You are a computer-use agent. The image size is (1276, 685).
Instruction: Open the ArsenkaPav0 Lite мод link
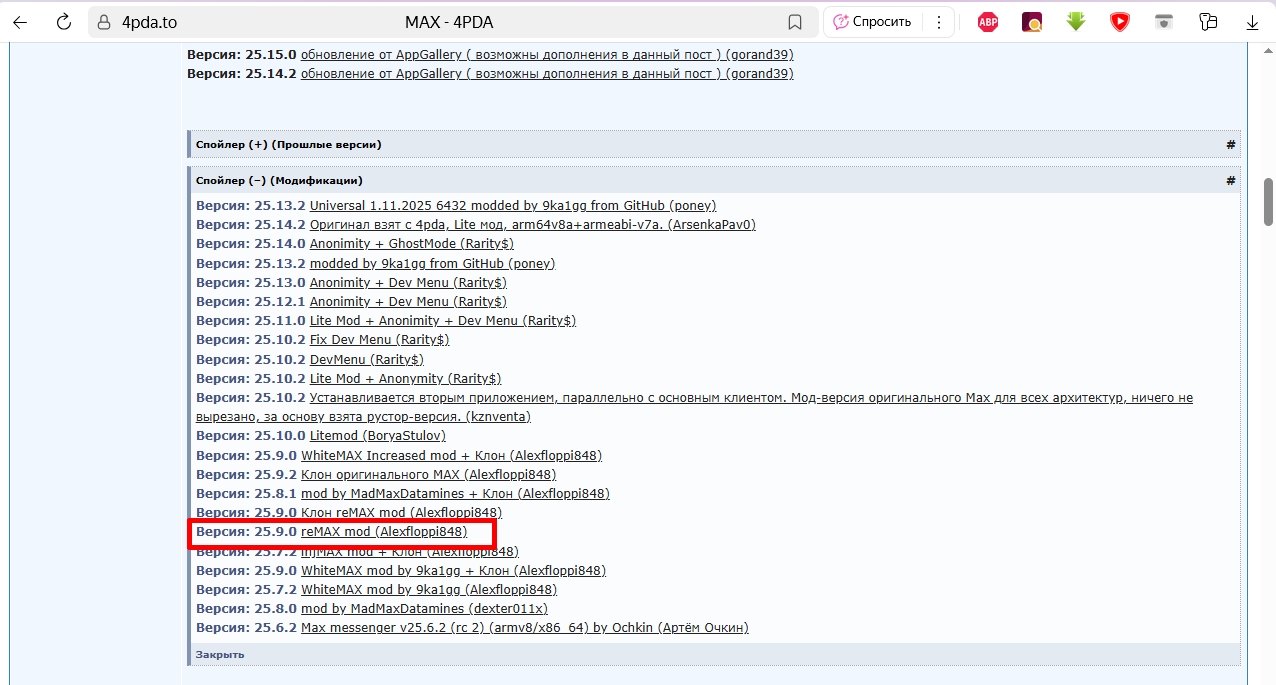pyautogui.click(x=533, y=224)
